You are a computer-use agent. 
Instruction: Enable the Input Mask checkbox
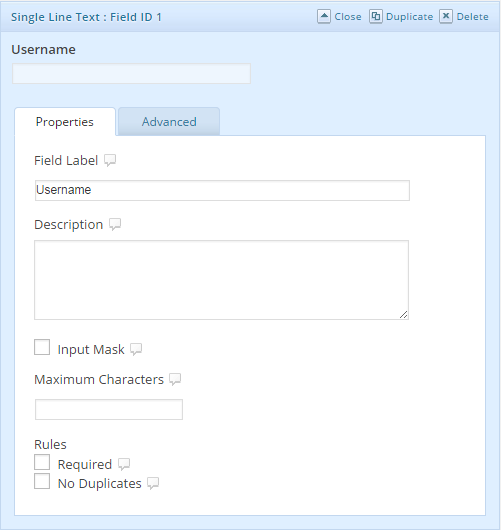42,347
